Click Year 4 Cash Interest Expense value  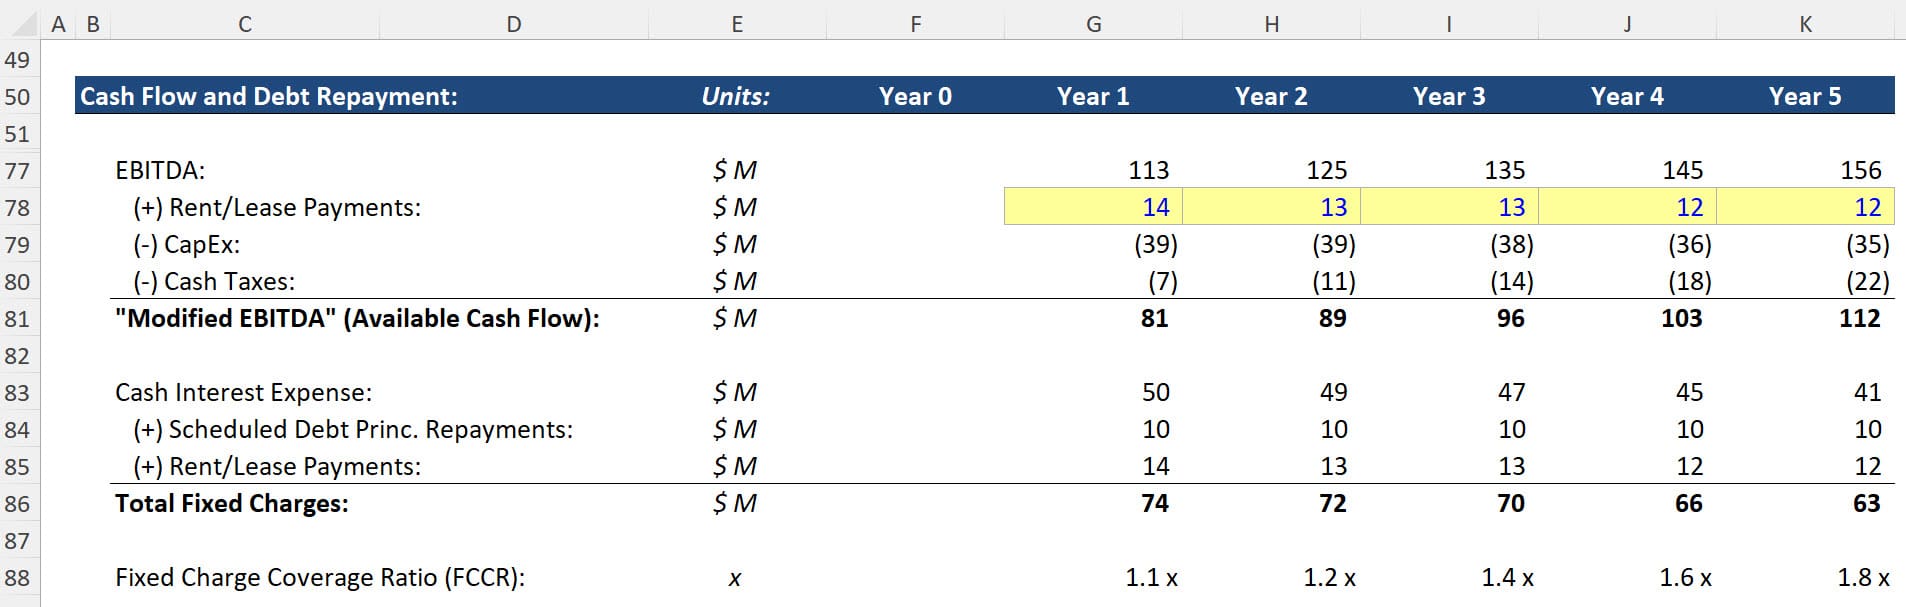[x=1688, y=393]
